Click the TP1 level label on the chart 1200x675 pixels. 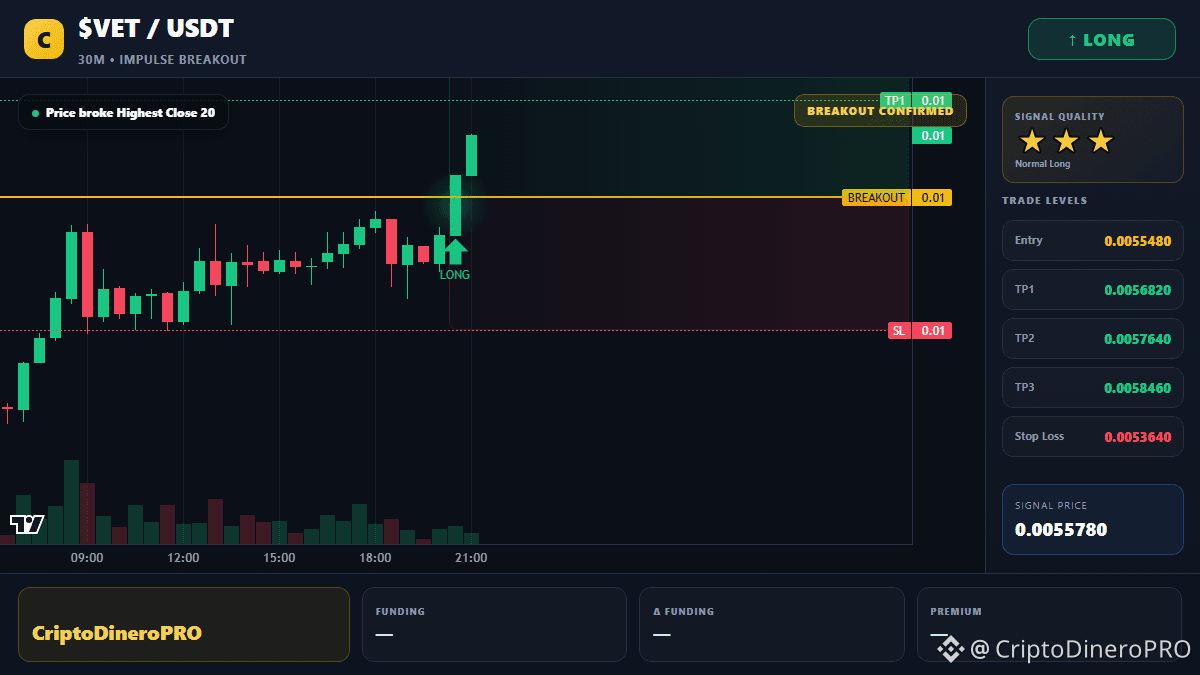895,101
